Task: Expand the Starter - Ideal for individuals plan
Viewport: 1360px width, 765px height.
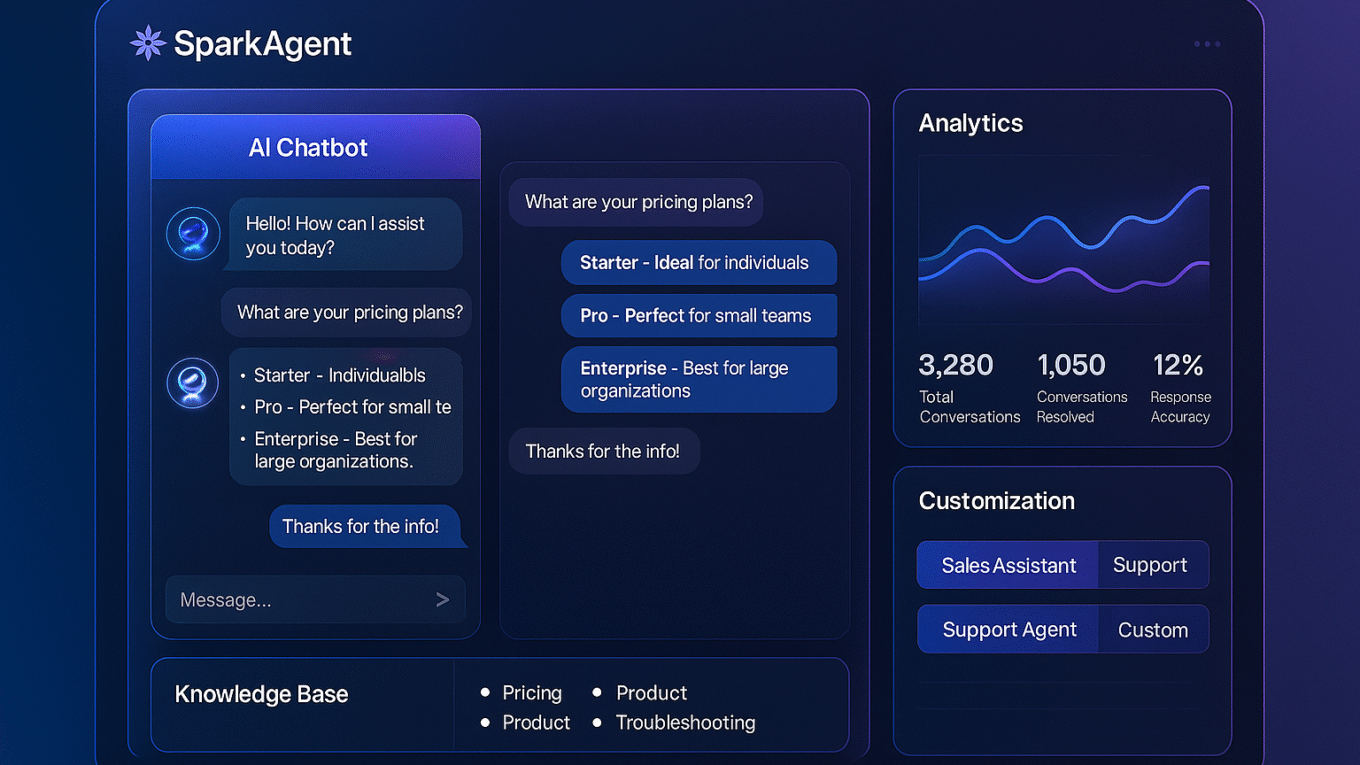Action: [699, 262]
